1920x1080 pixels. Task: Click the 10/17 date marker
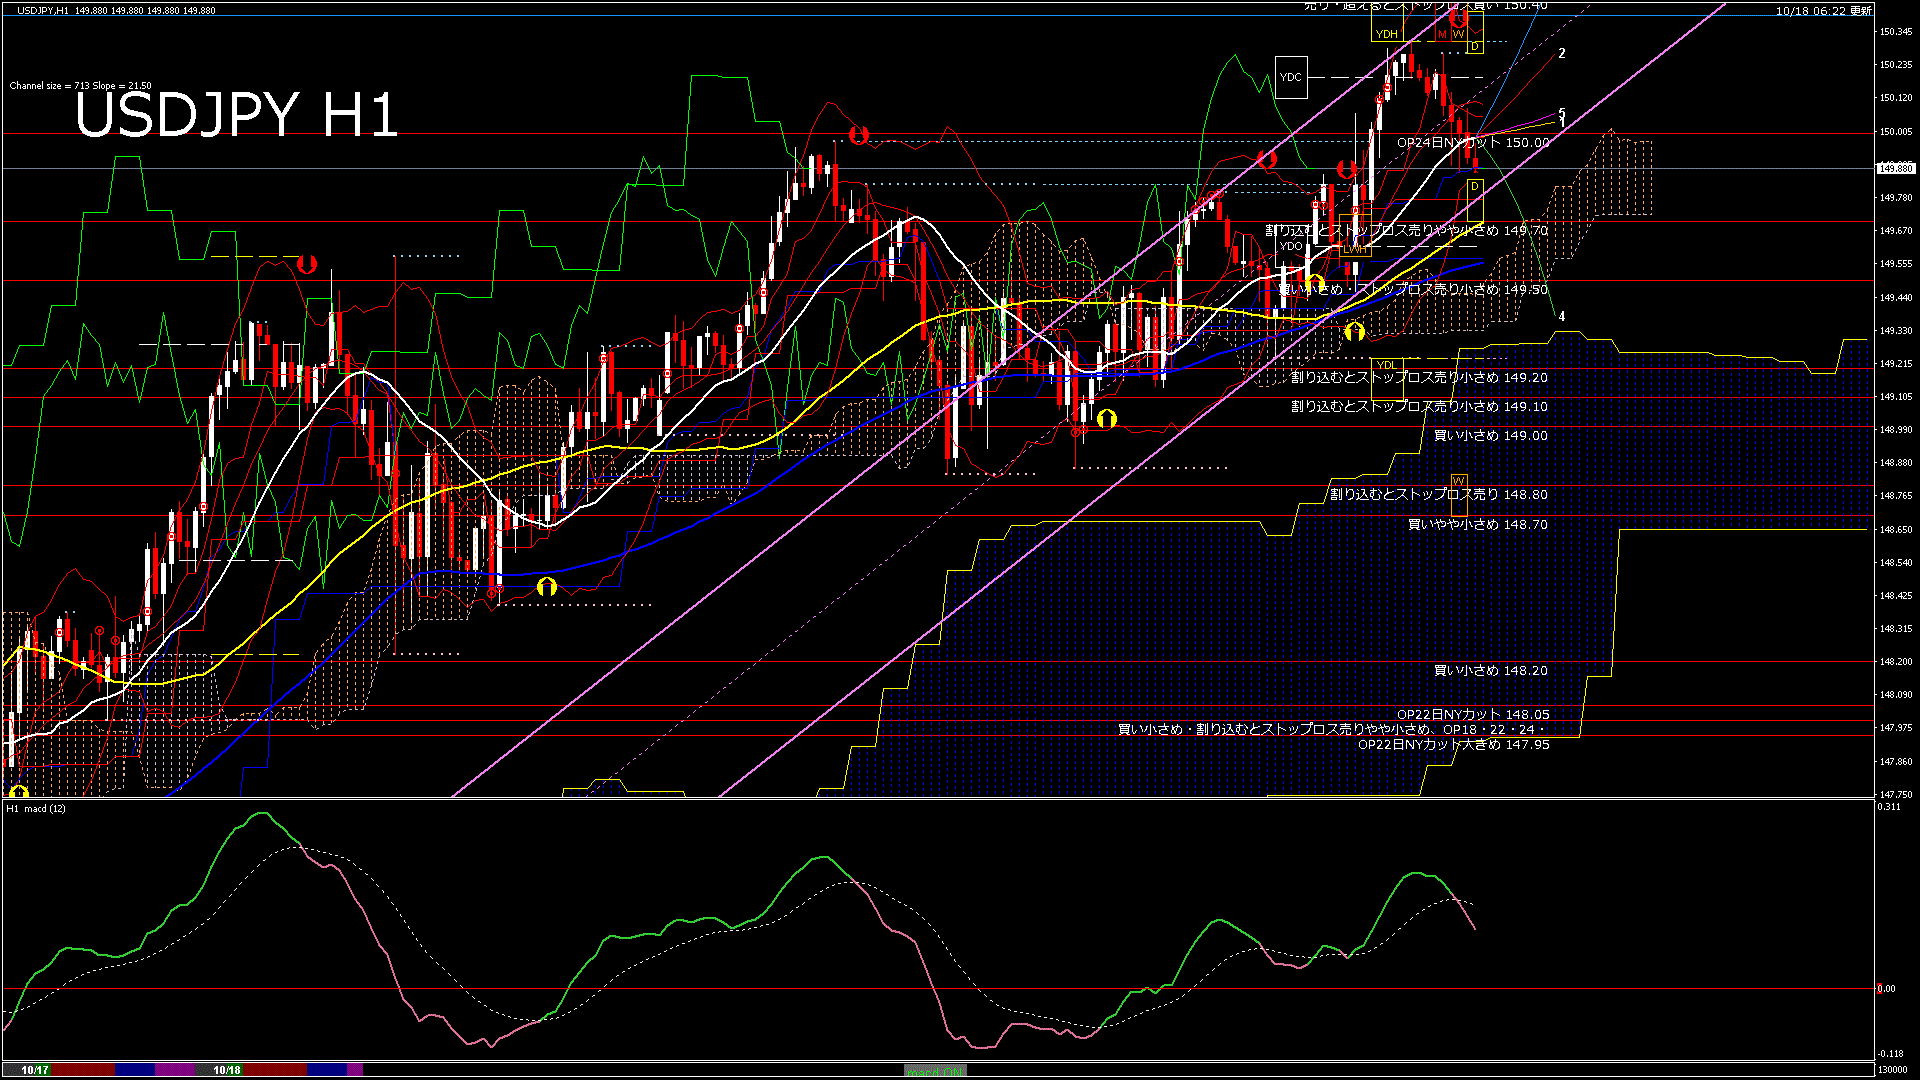(35, 1070)
